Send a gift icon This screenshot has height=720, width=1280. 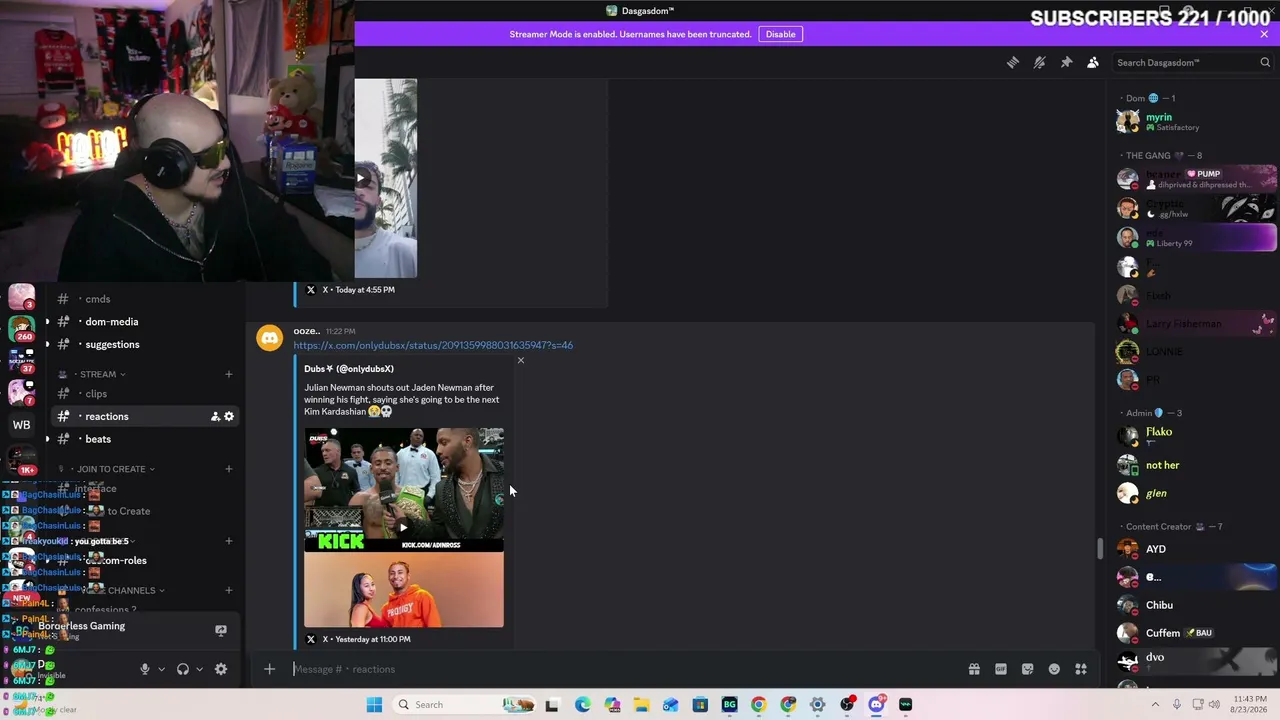click(x=974, y=669)
